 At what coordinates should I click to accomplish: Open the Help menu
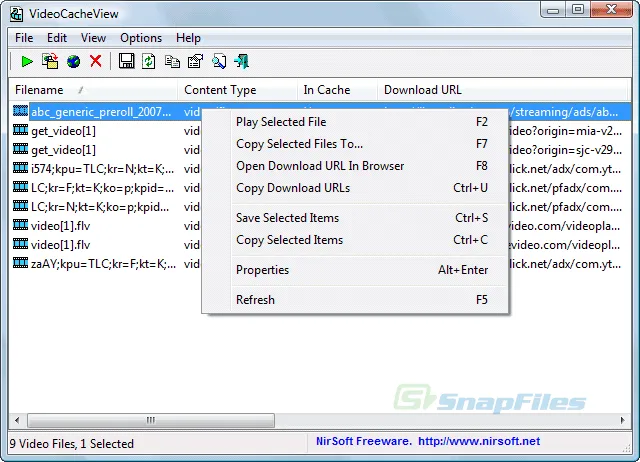pos(188,38)
